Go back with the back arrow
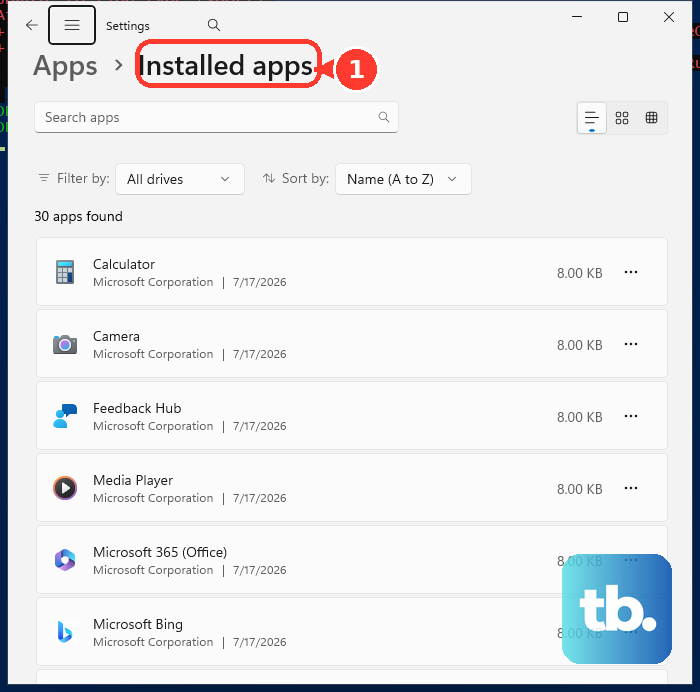The height and width of the screenshot is (692, 700). tap(32, 25)
